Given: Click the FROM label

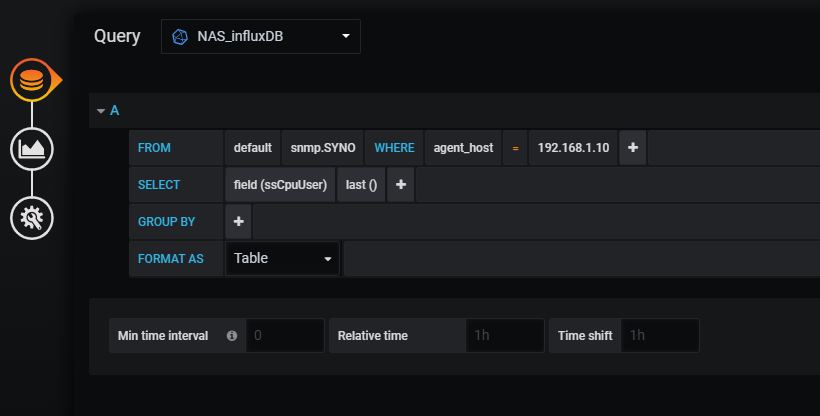Looking at the screenshot, I should pyautogui.click(x=154, y=148).
